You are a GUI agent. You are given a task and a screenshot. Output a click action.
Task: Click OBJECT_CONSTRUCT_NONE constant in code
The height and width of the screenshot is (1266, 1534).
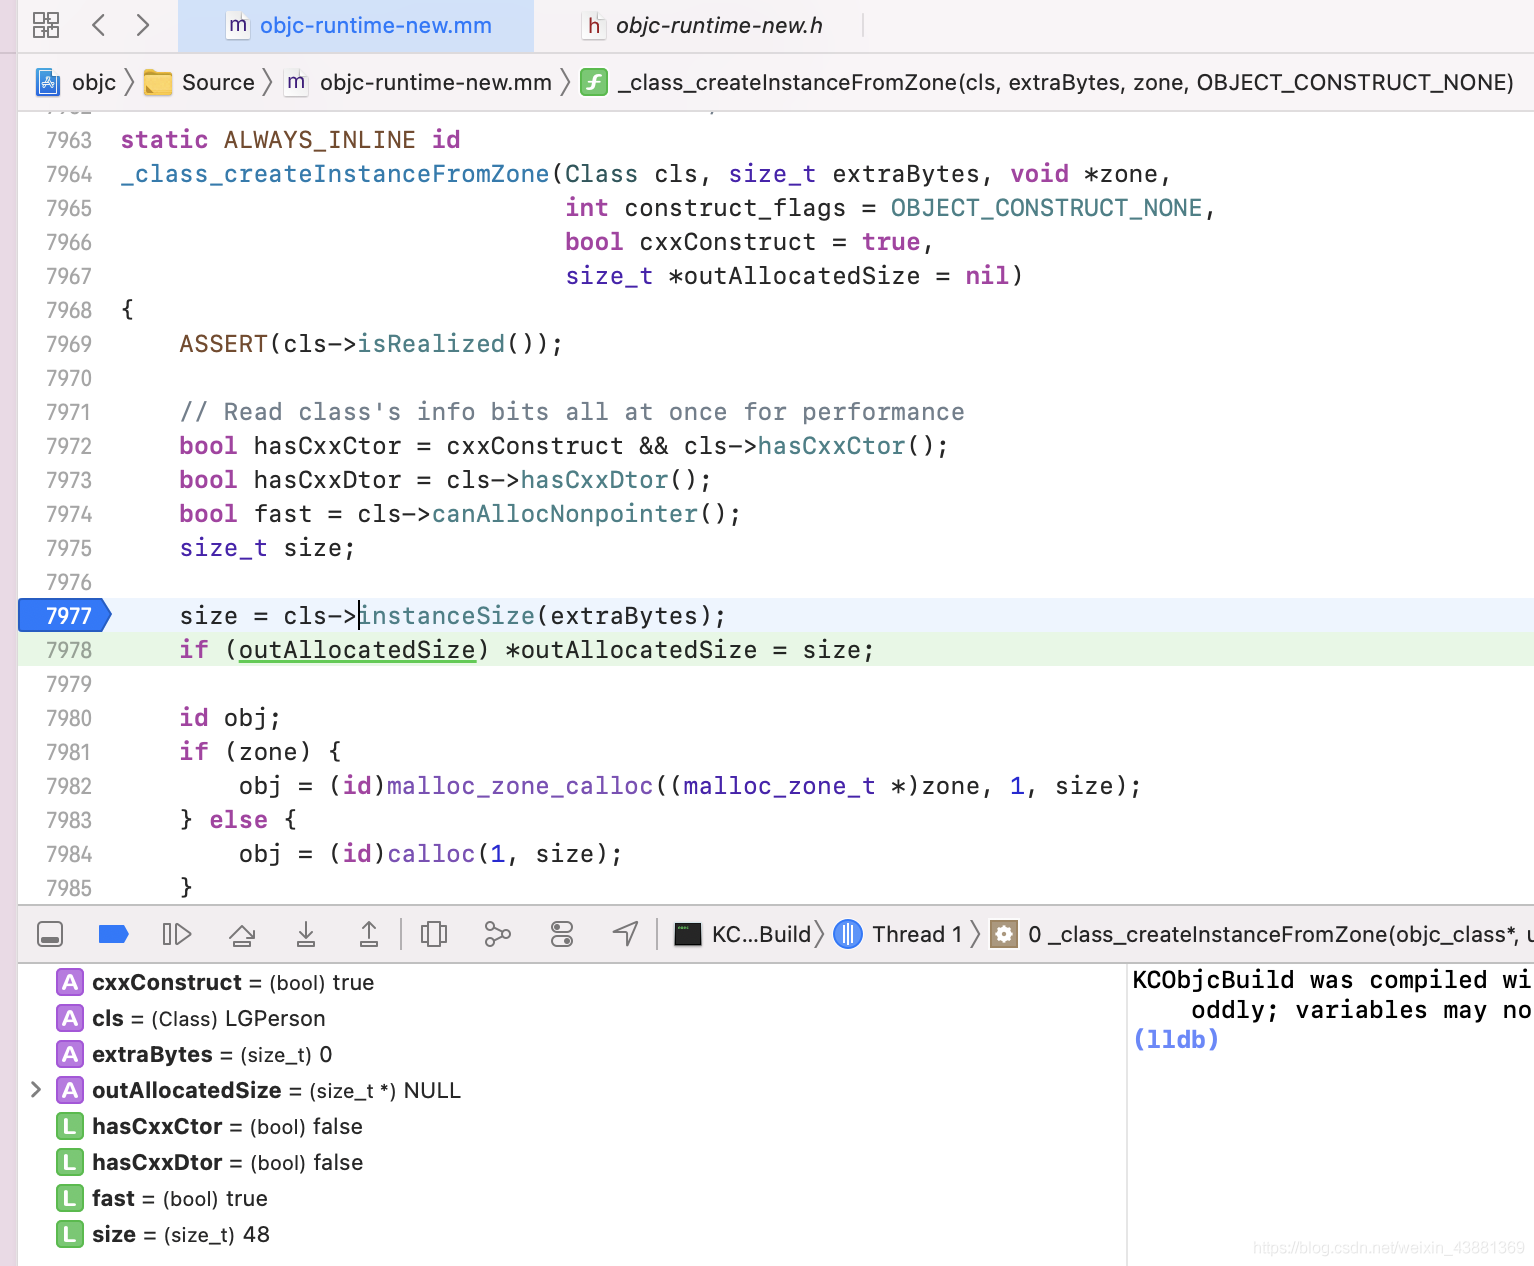[1047, 208]
